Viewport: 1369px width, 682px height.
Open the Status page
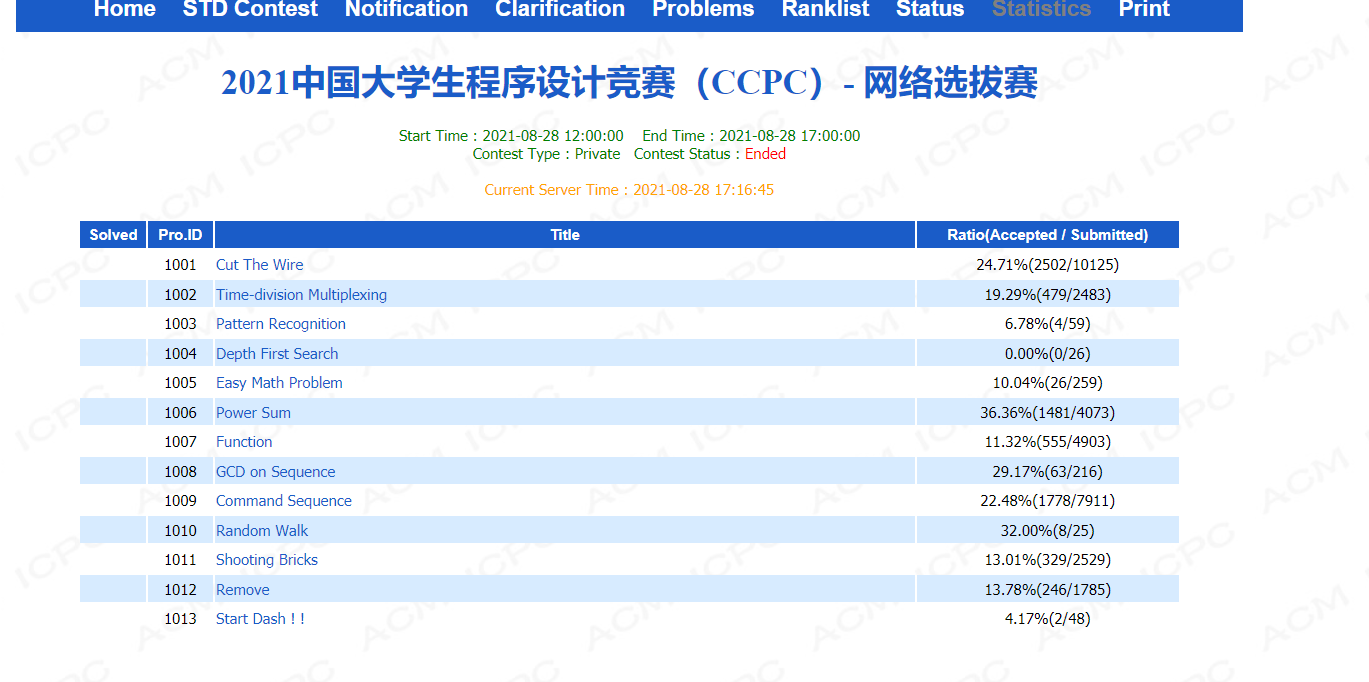click(x=929, y=10)
